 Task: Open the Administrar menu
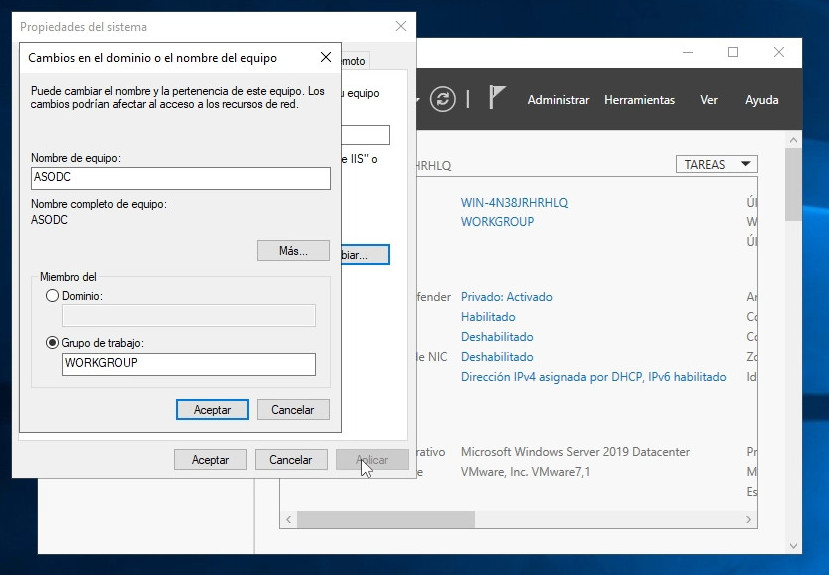tap(558, 100)
